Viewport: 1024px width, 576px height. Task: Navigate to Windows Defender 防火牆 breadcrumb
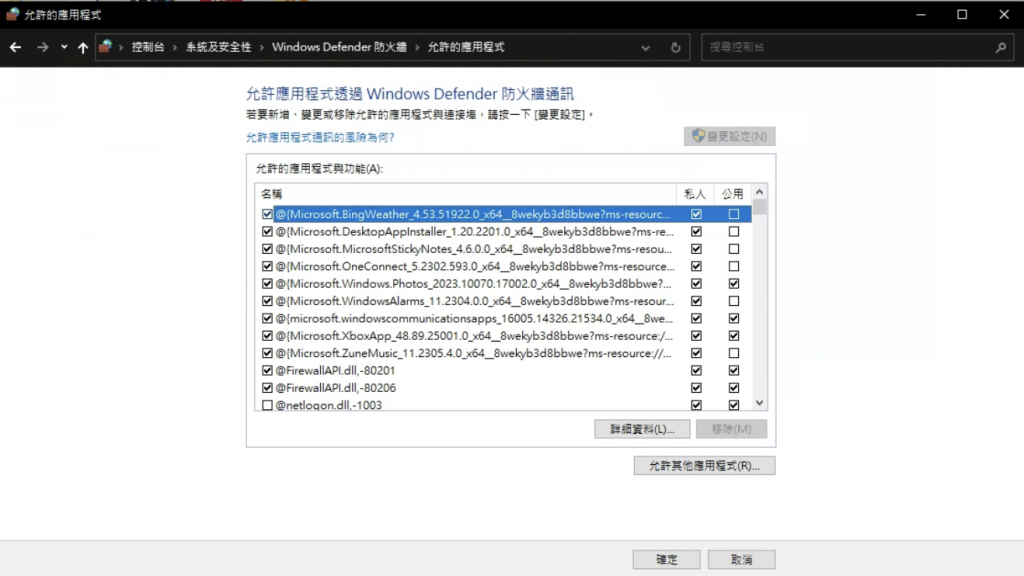(x=339, y=47)
